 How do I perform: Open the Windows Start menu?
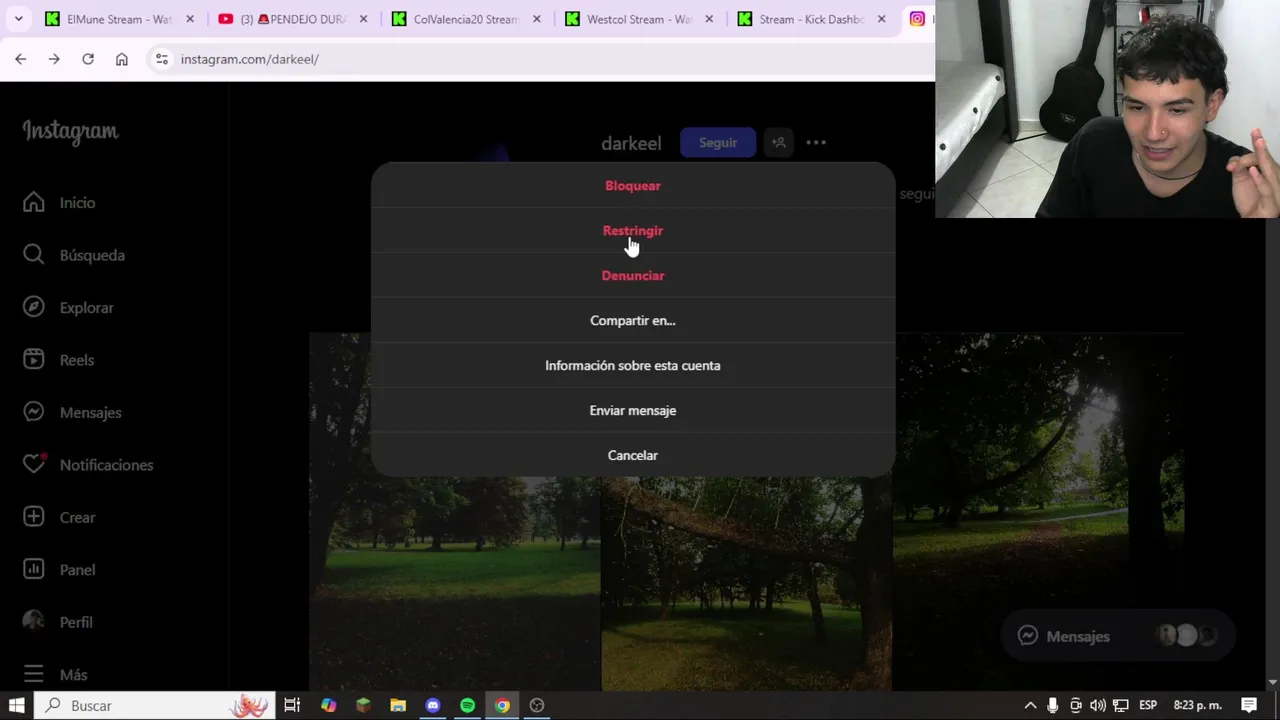[17, 705]
